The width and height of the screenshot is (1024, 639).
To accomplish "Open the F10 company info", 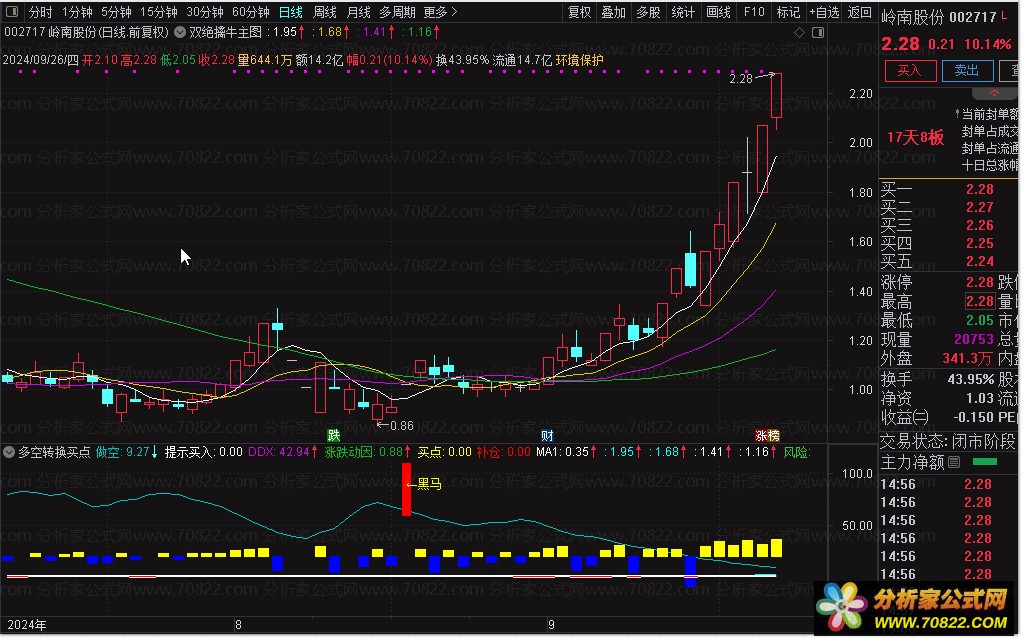I will [x=754, y=12].
